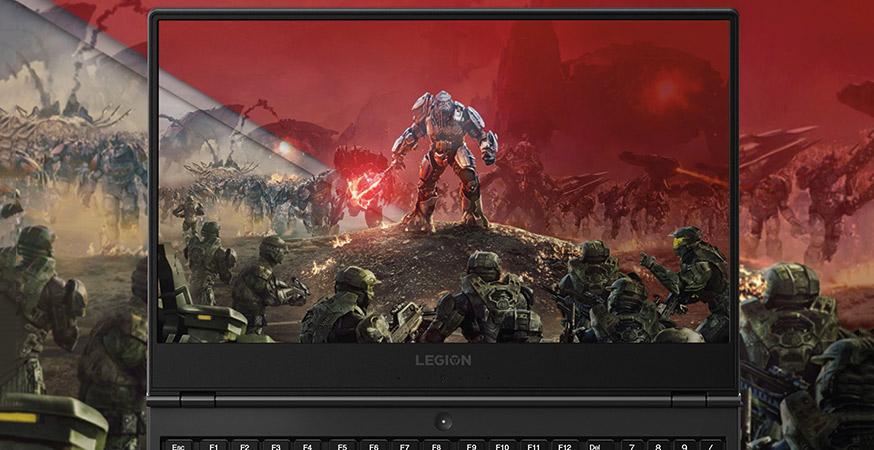Click the F12 key
This screenshot has height=450, width=874.
pos(565,446)
